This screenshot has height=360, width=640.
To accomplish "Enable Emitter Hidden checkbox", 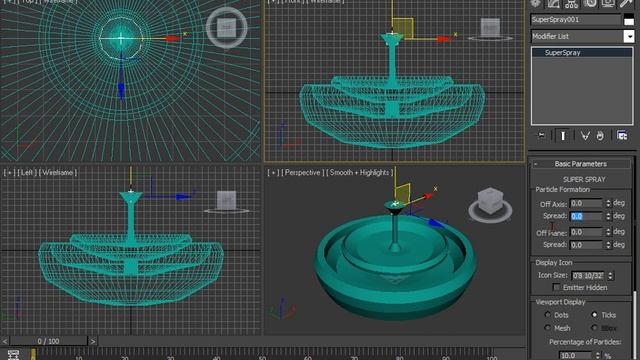I will click(x=556, y=287).
